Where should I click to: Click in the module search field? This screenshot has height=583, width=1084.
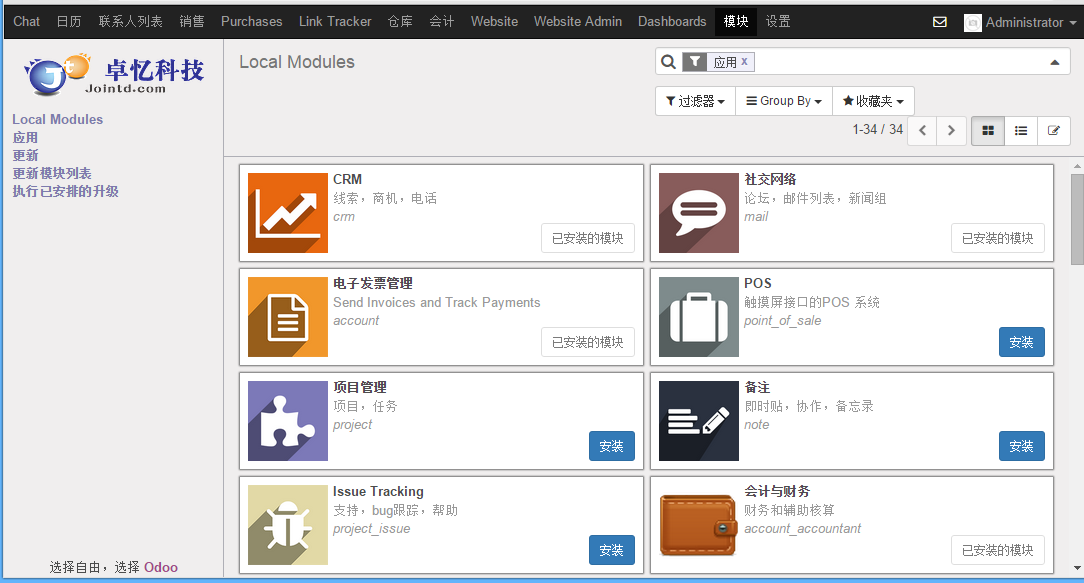tap(900, 62)
